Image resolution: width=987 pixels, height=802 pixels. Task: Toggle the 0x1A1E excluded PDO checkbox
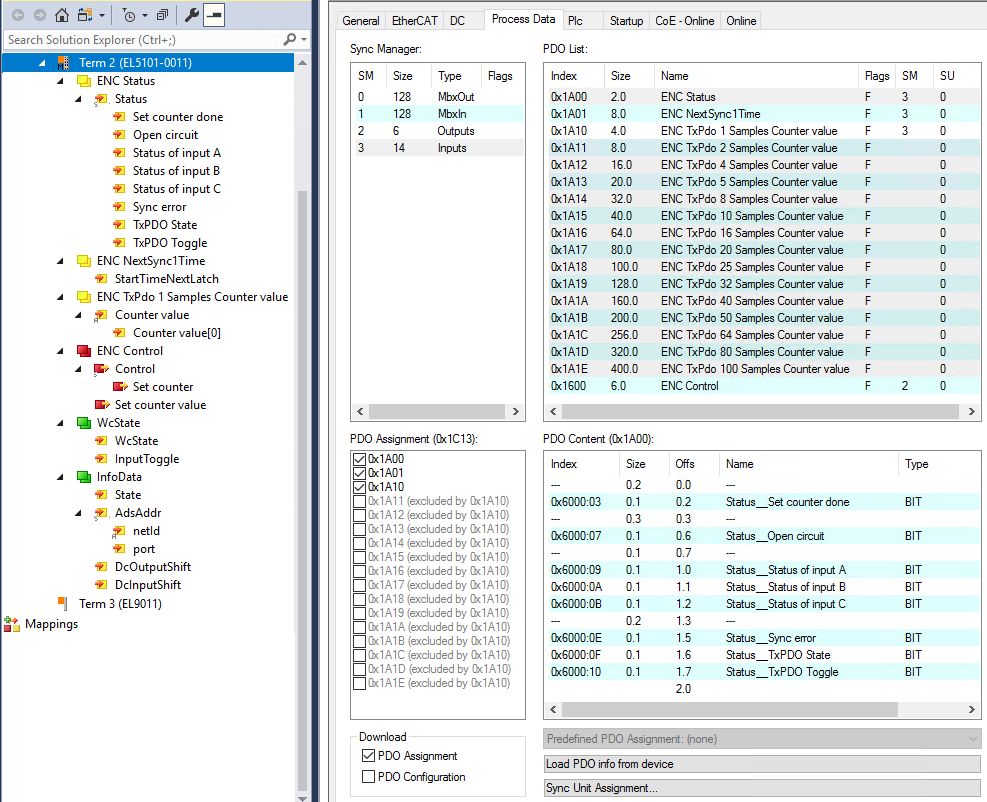pyautogui.click(x=359, y=683)
